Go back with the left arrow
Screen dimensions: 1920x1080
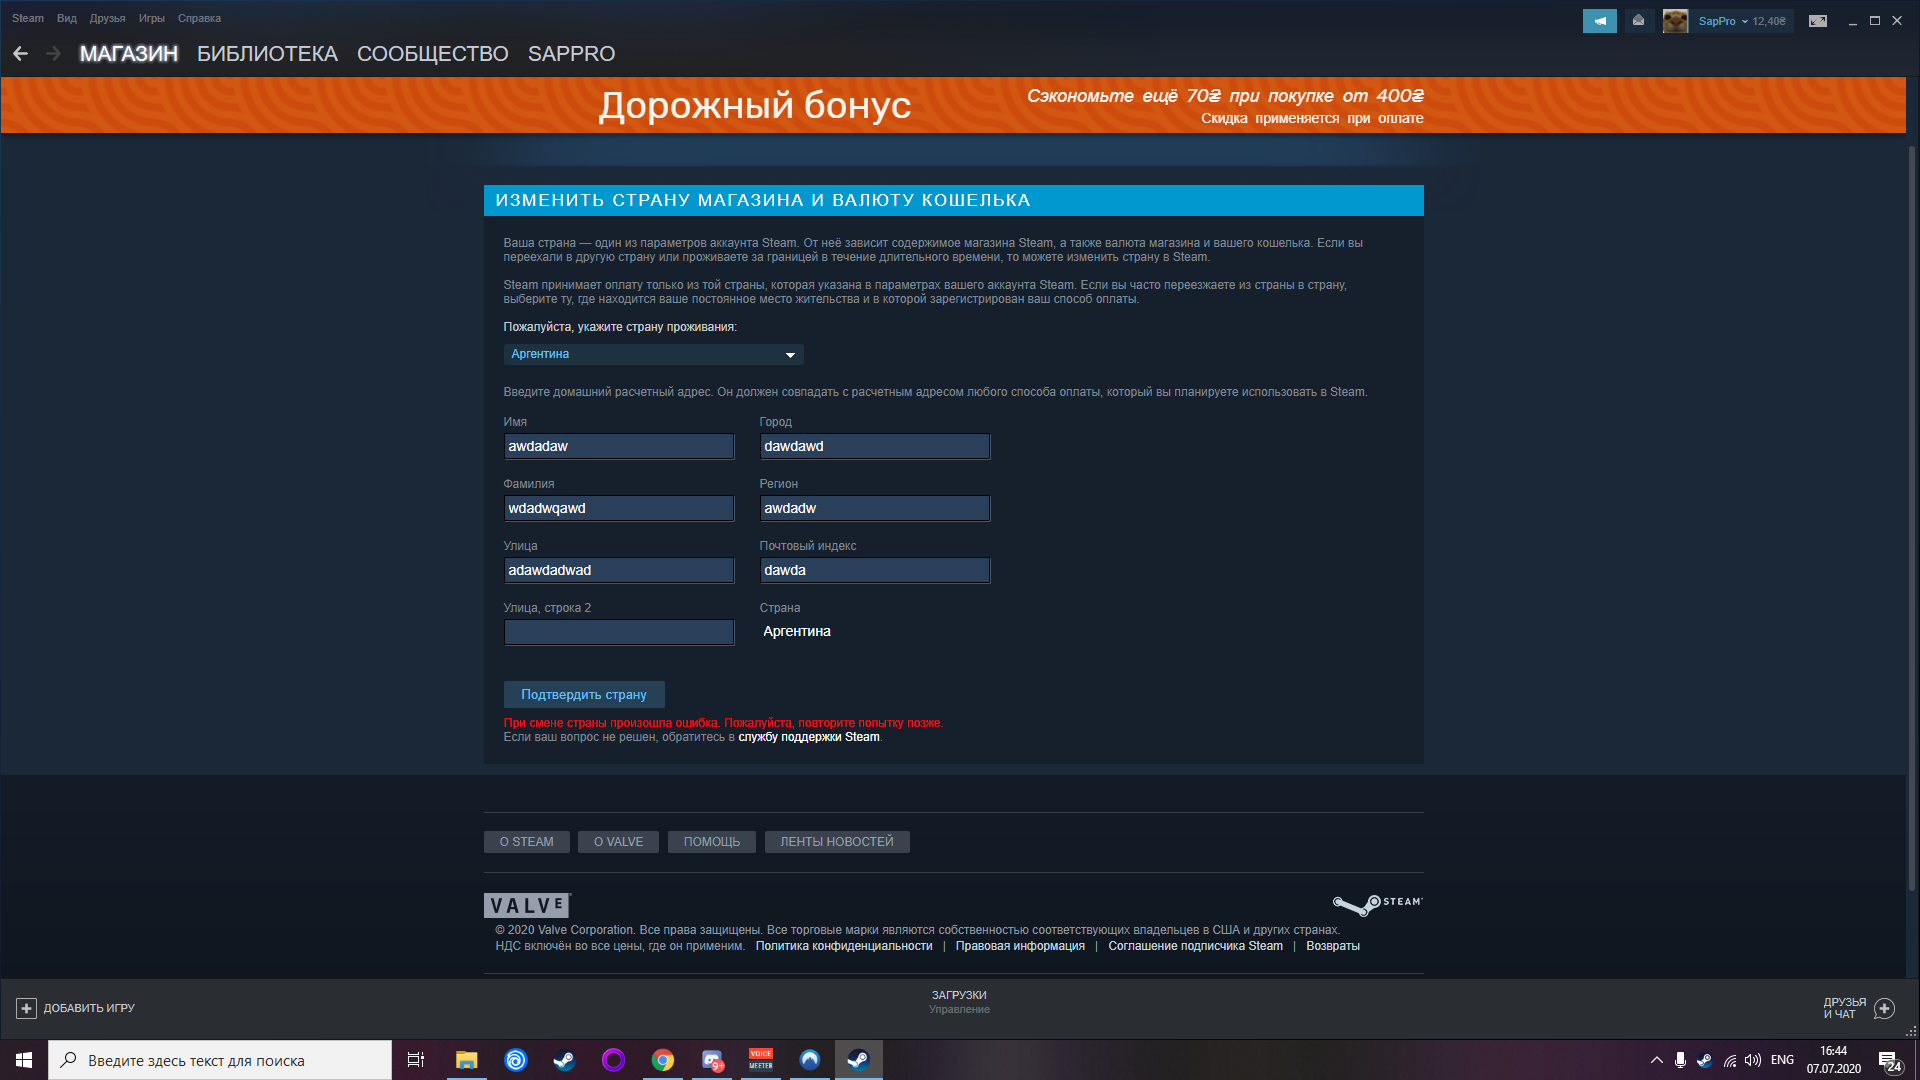tap(20, 54)
